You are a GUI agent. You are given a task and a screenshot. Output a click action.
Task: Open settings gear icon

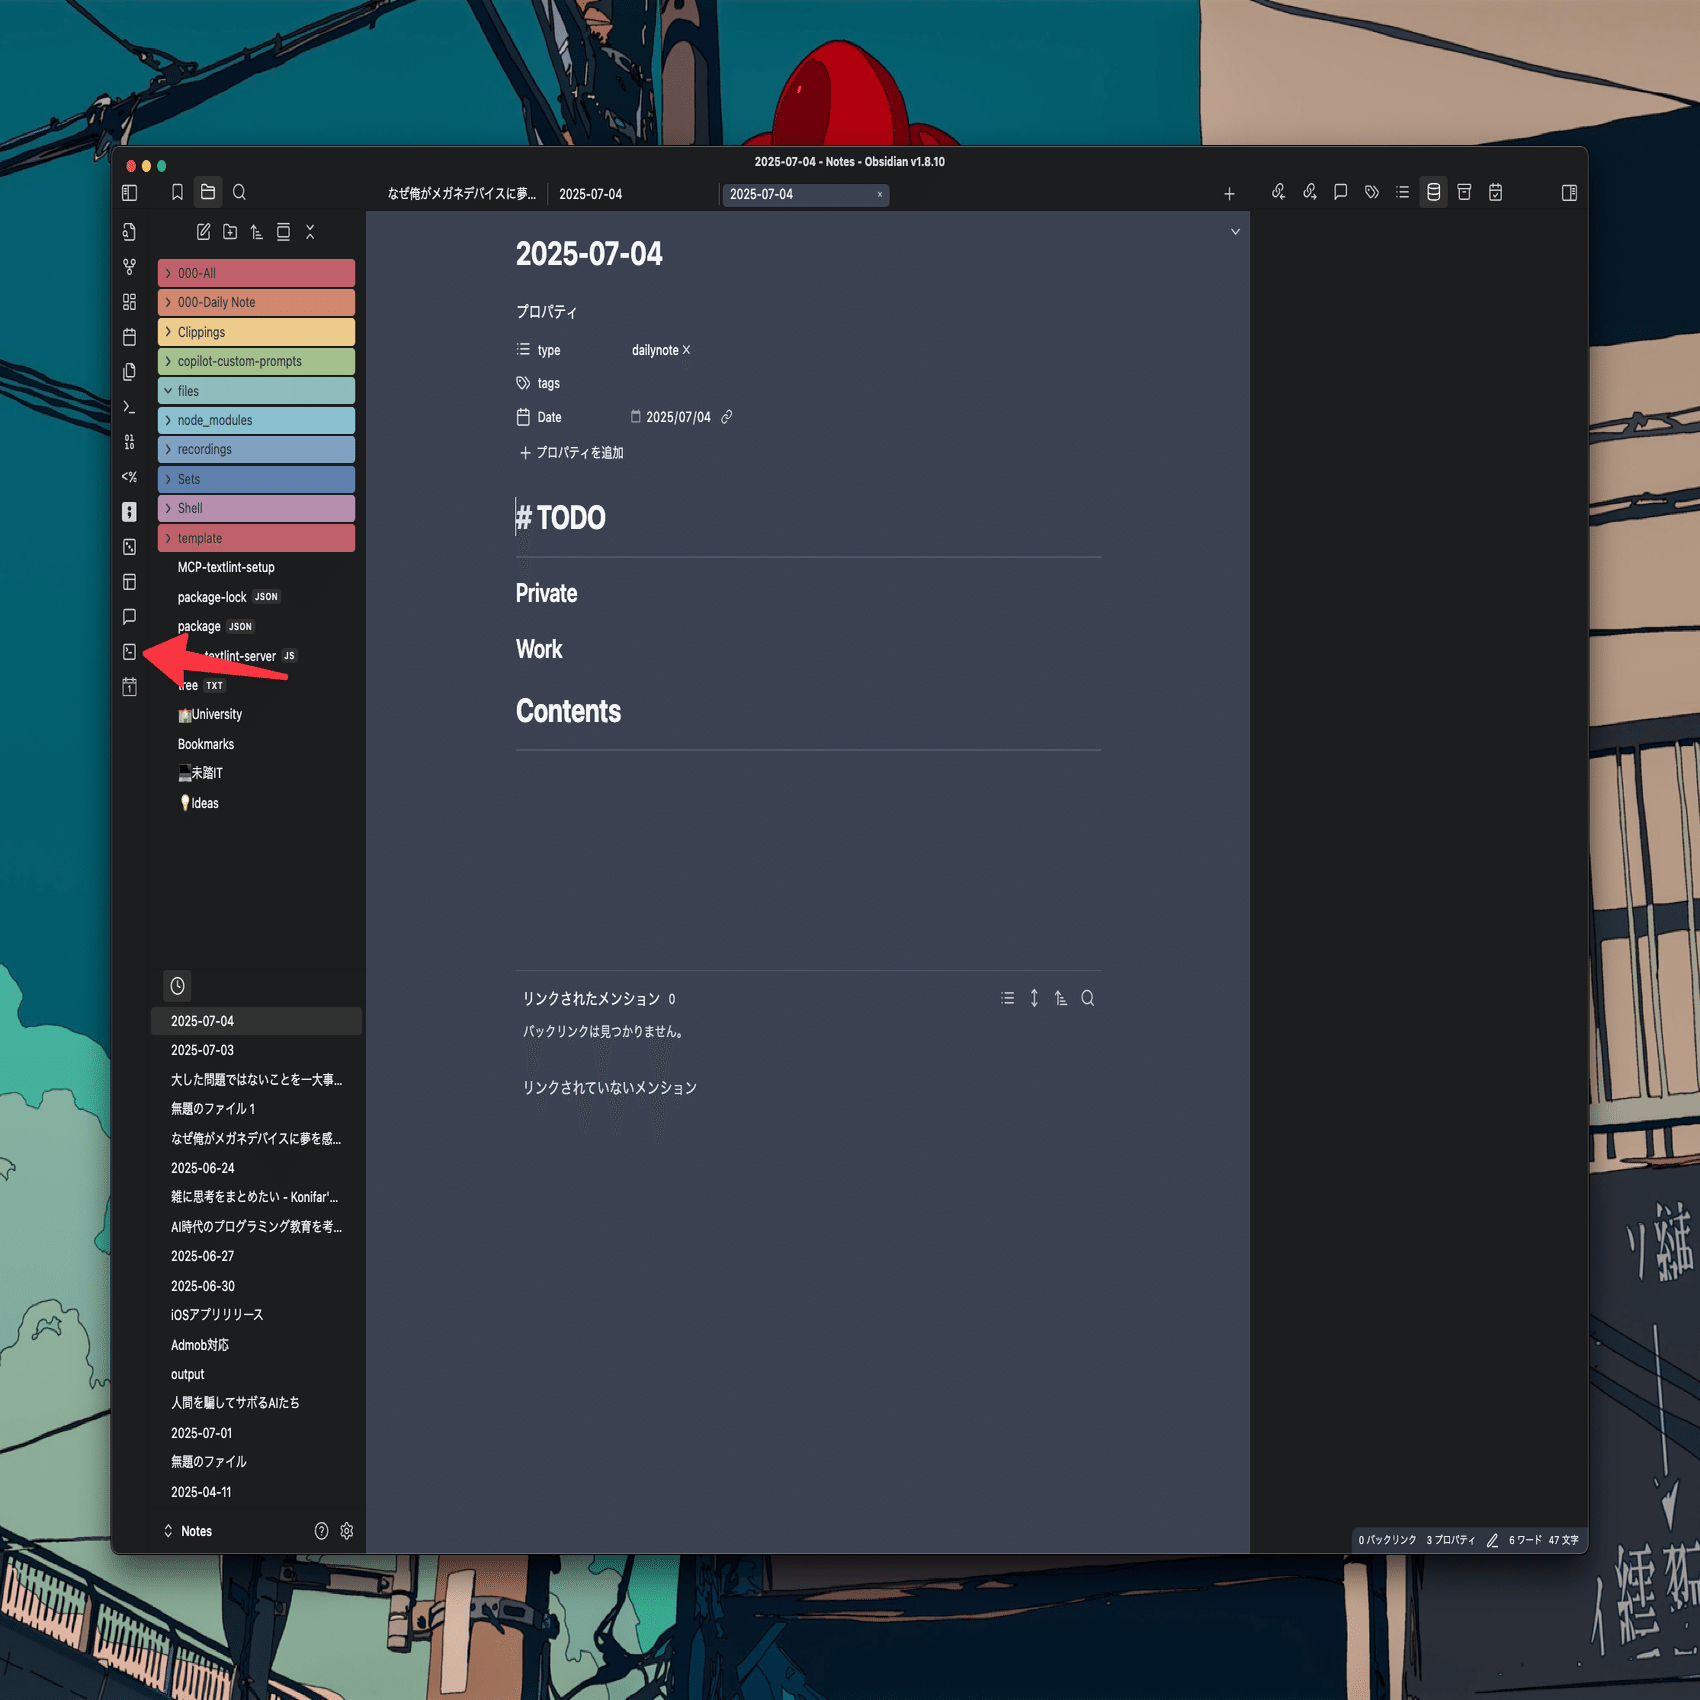click(347, 1531)
